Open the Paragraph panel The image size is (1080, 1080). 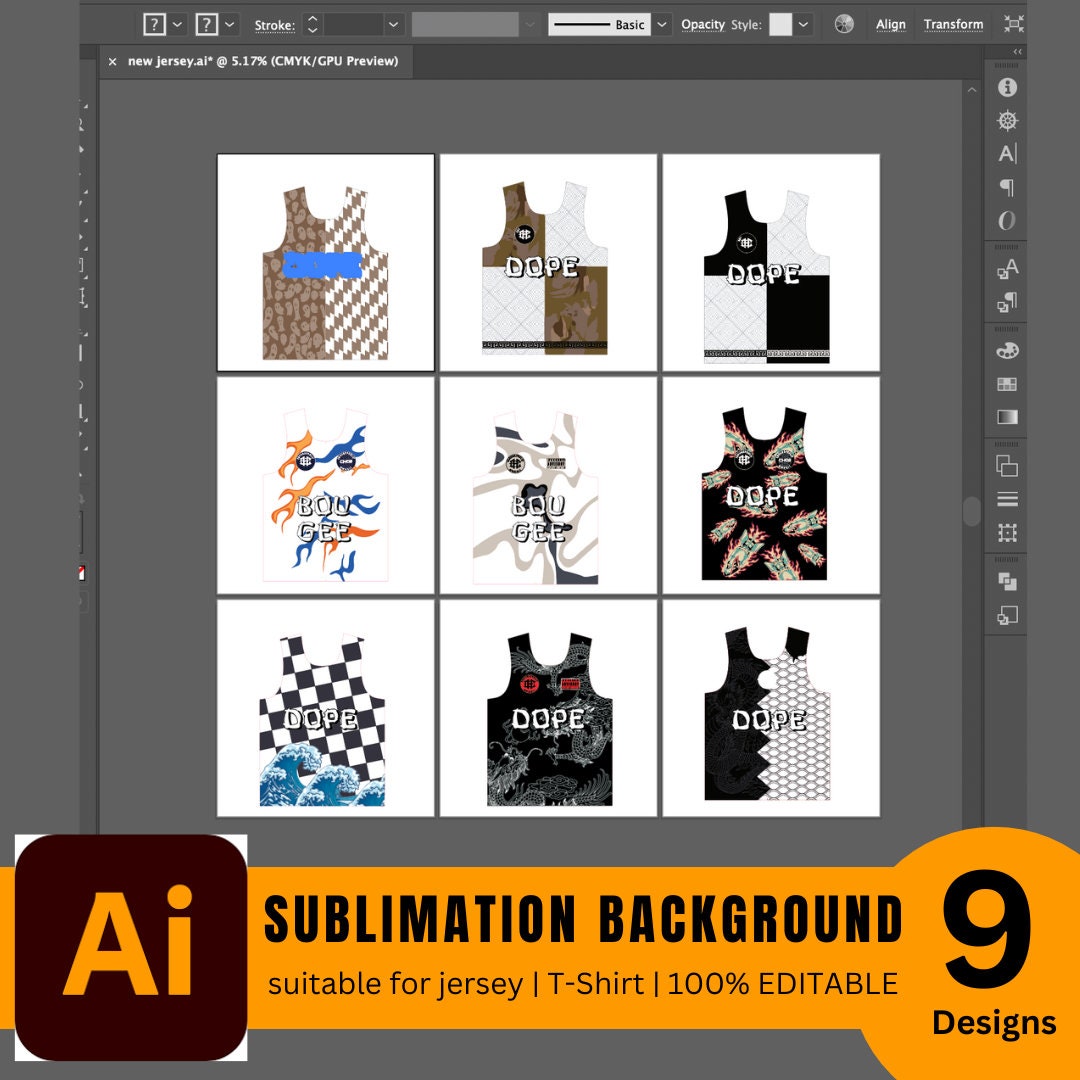pyautogui.click(x=1007, y=185)
